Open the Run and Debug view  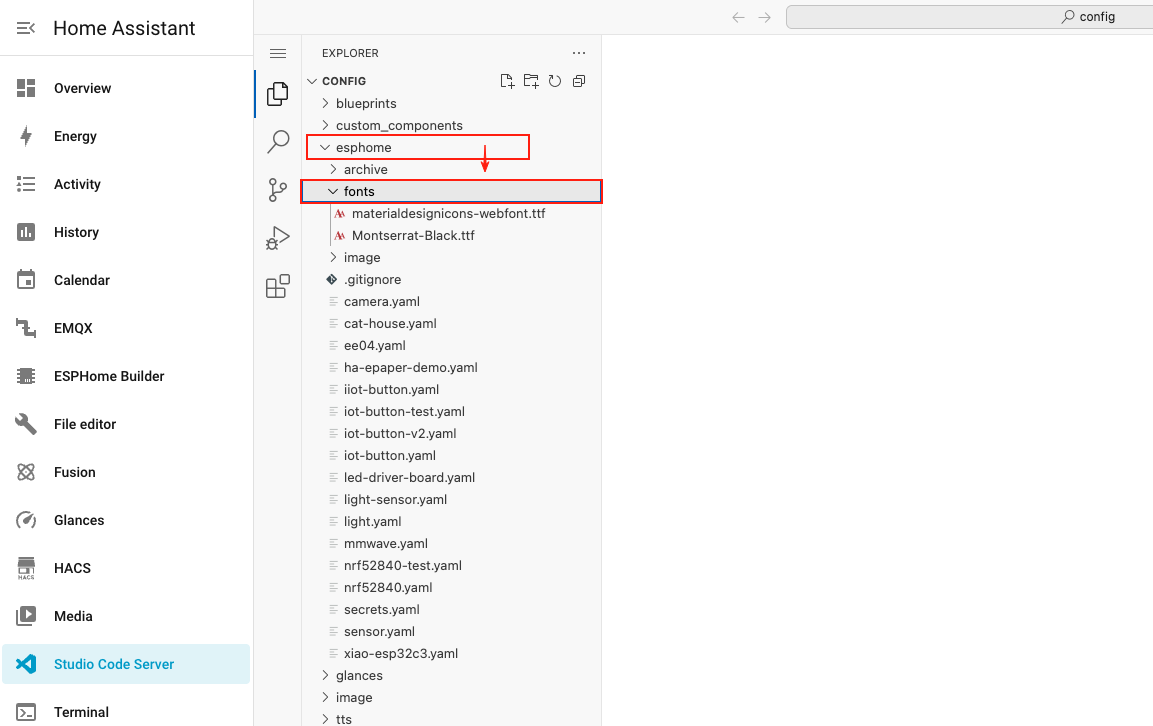point(278,238)
